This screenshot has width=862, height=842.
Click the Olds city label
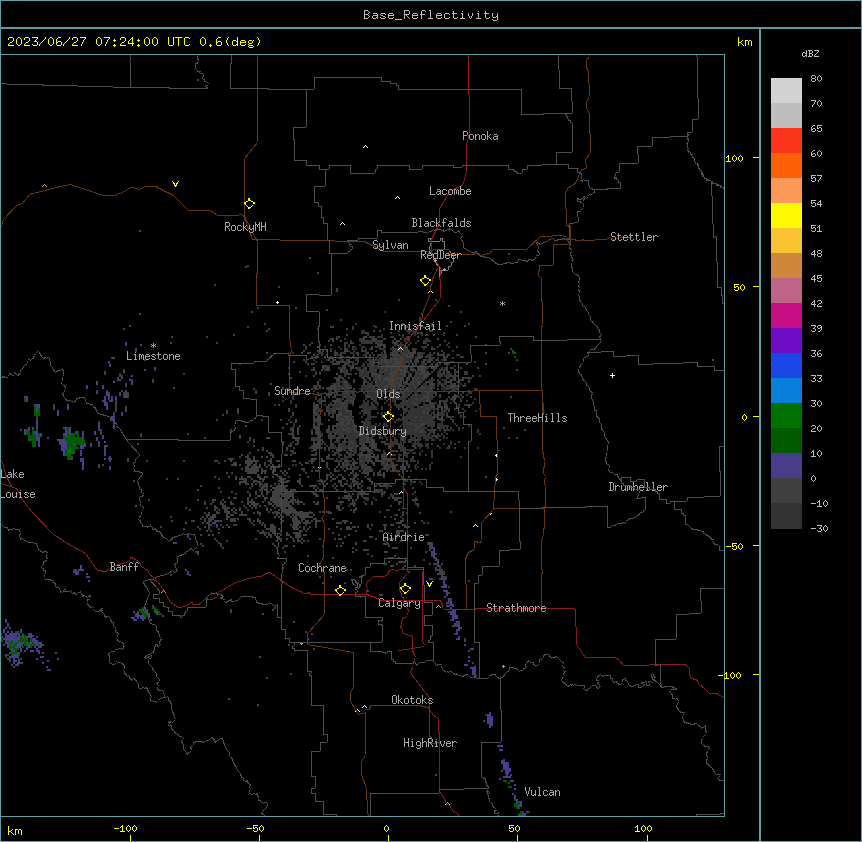(x=388, y=394)
